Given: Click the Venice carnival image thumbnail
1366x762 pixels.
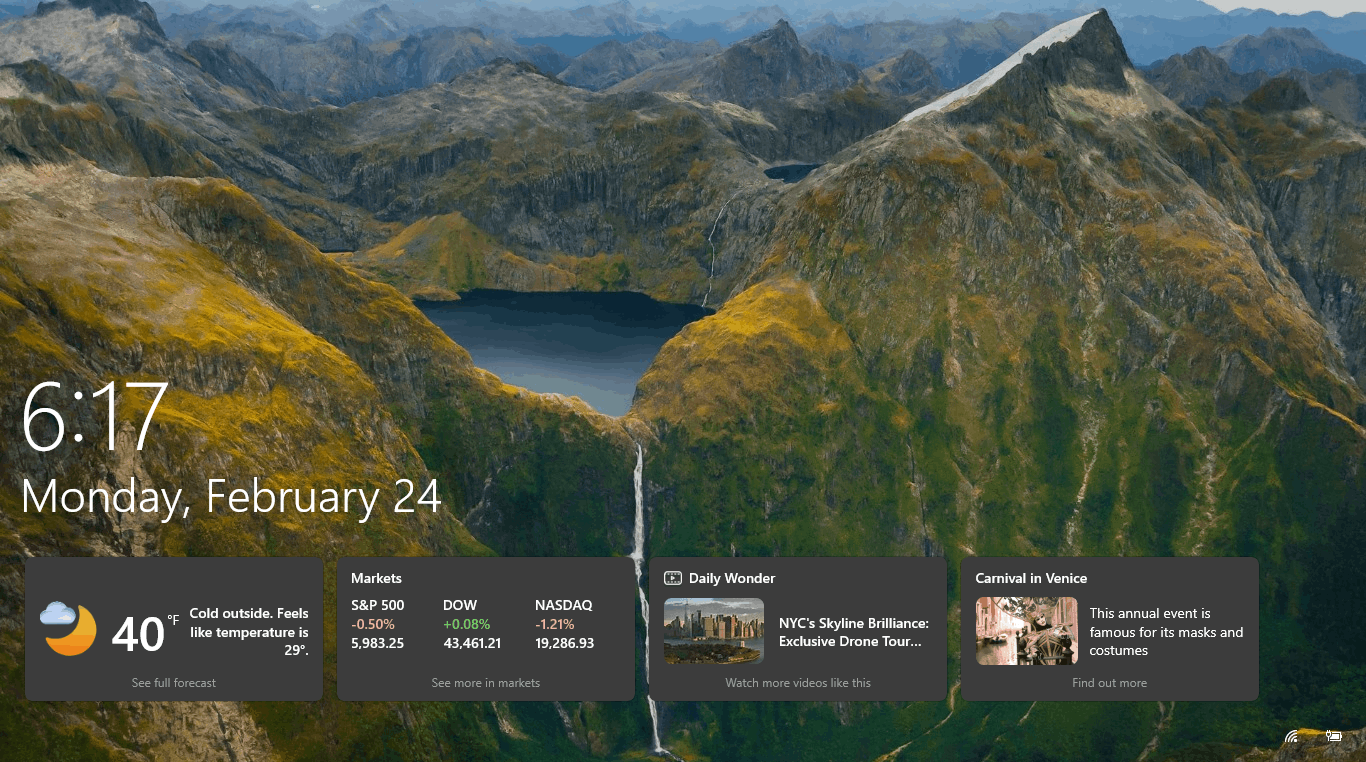Looking at the screenshot, I should (x=1026, y=631).
